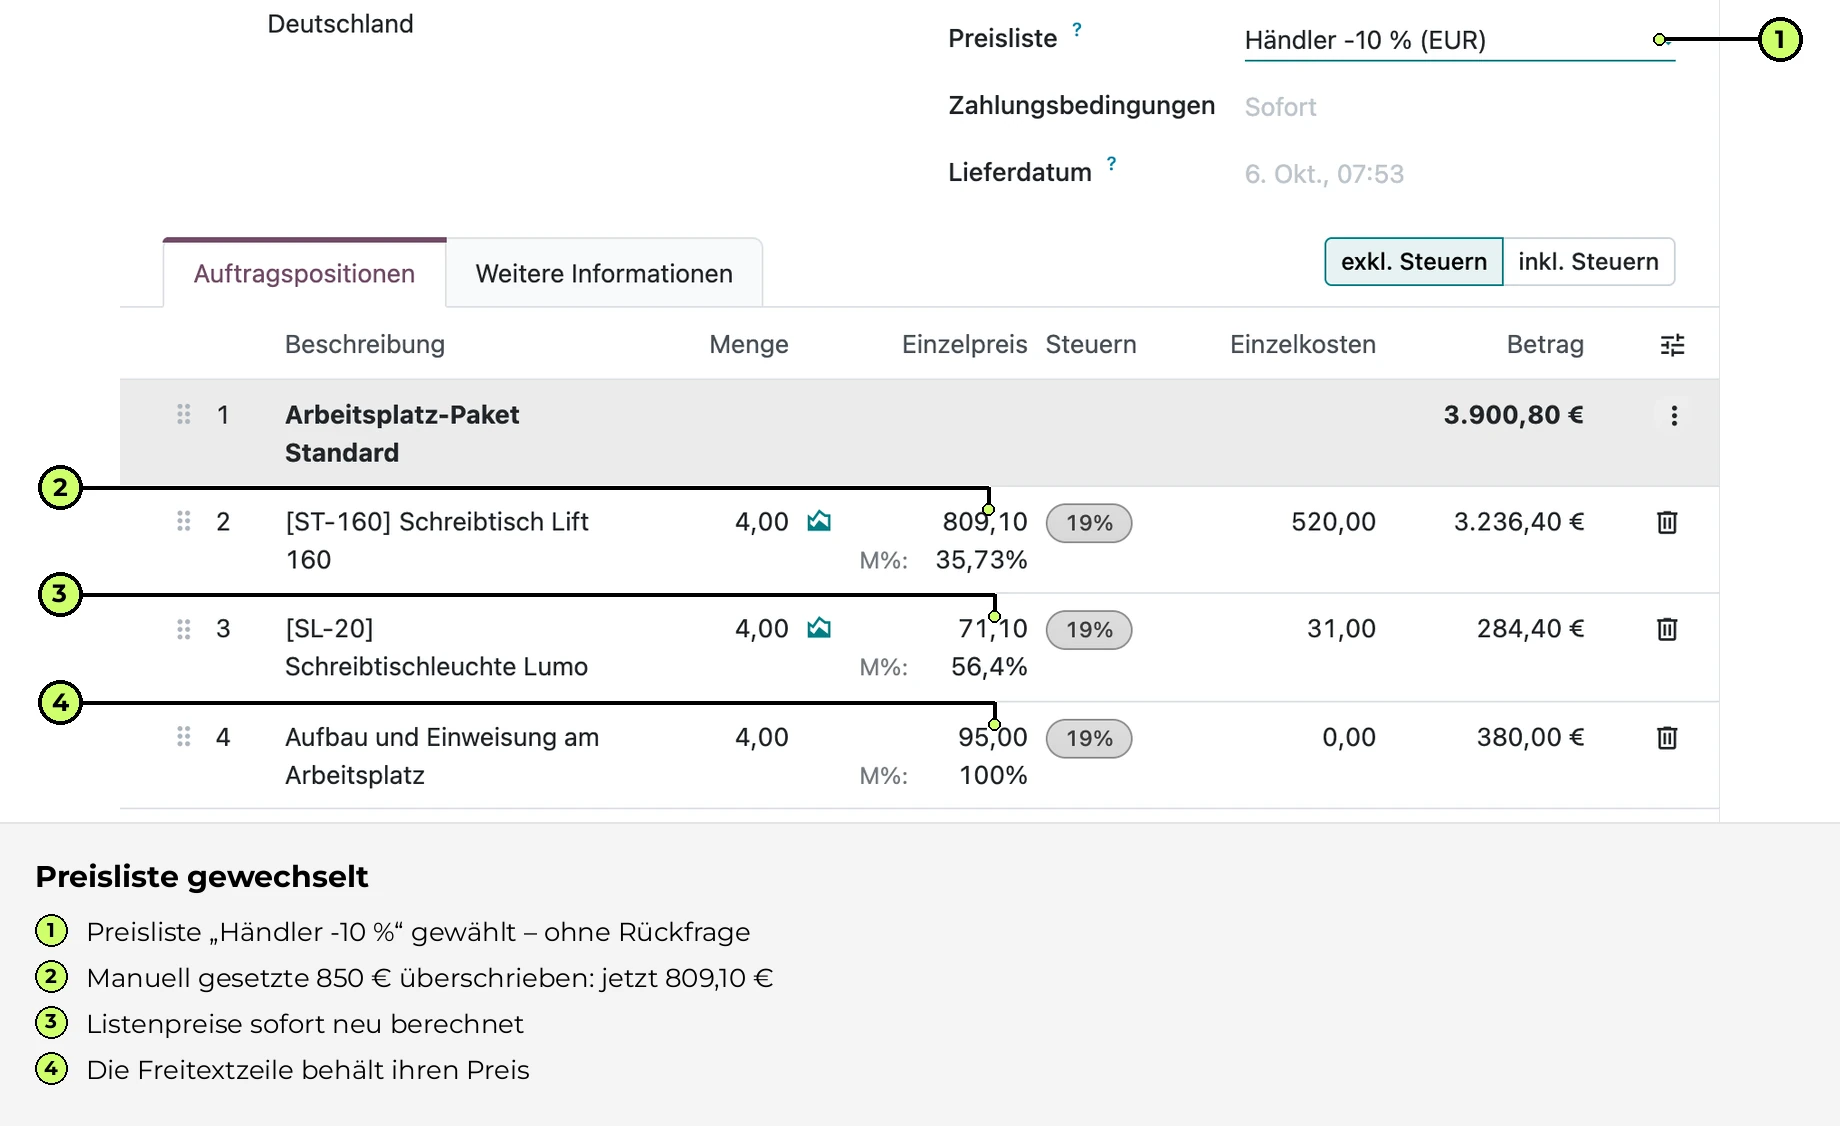Grab drag handle of Schreibtisch Lift row
This screenshot has height=1126, width=1840.
184,521
